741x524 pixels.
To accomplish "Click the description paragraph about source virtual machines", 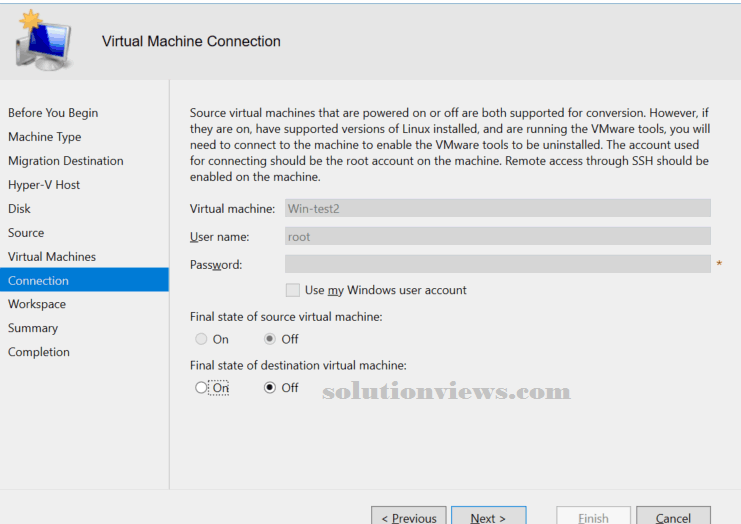I will pyautogui.click(x=450, y=145).
